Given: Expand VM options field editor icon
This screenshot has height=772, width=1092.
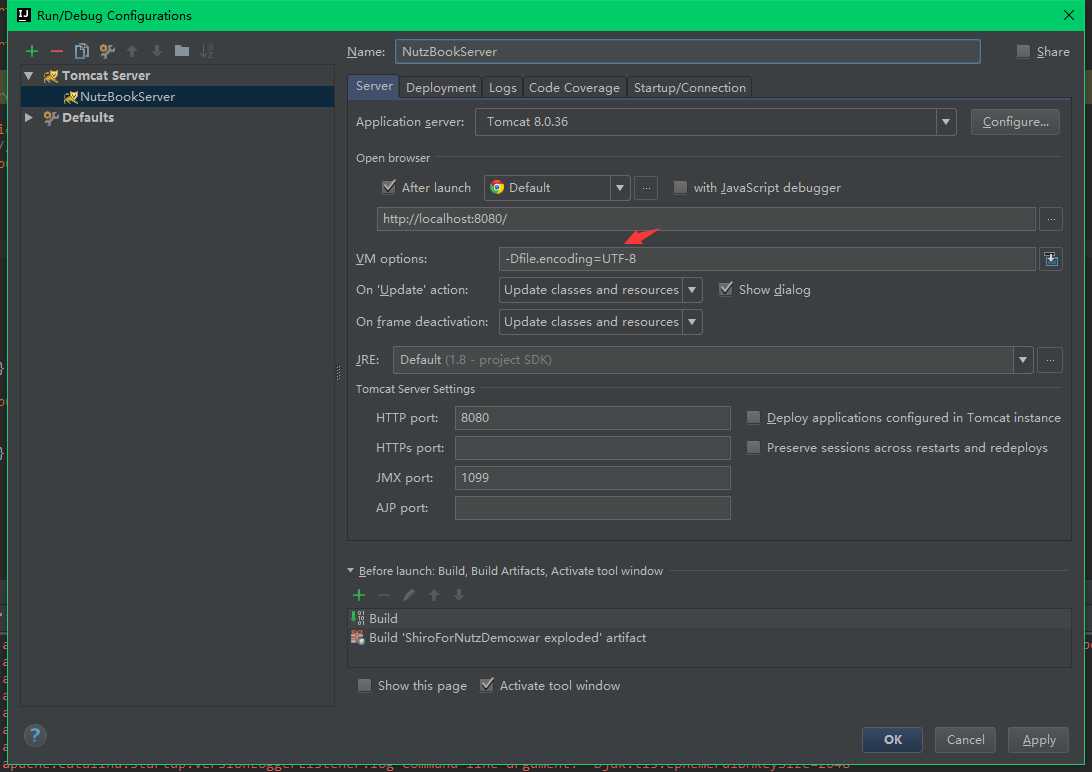Looking at the screenshot, I should pyautogui.click(x=1051, y=259).
